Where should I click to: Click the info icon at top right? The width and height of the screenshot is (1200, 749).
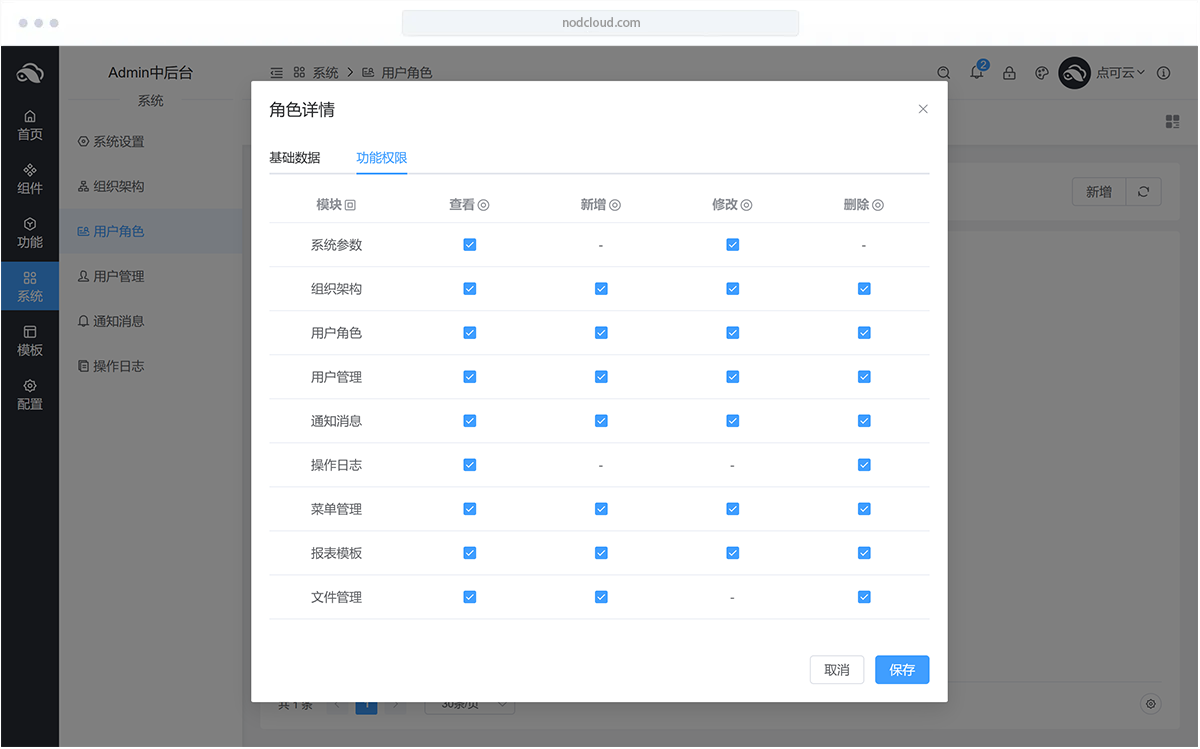[x=1163, y=73]
